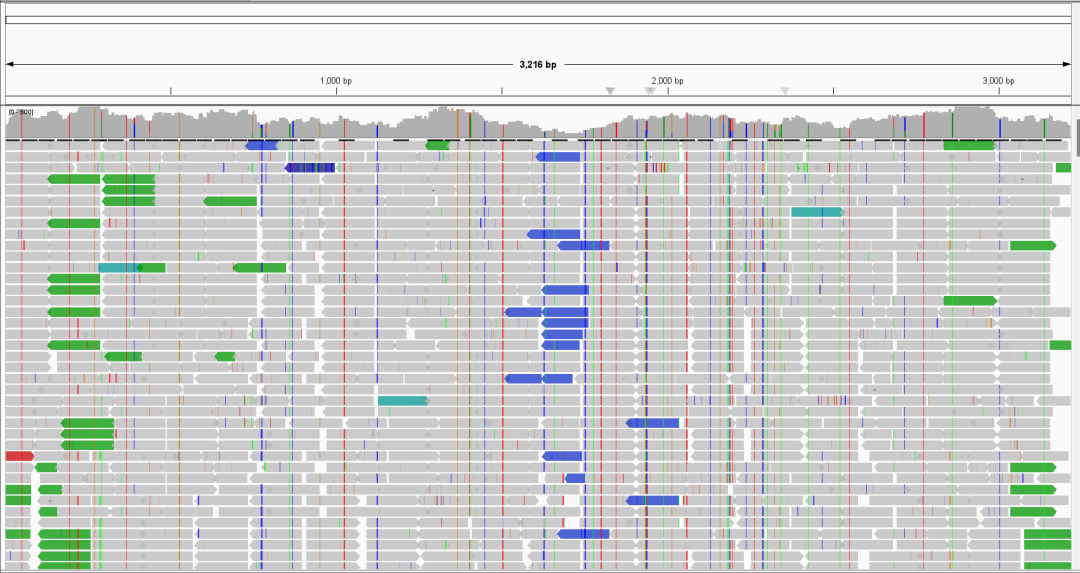Click the red read at left edge

19,456
